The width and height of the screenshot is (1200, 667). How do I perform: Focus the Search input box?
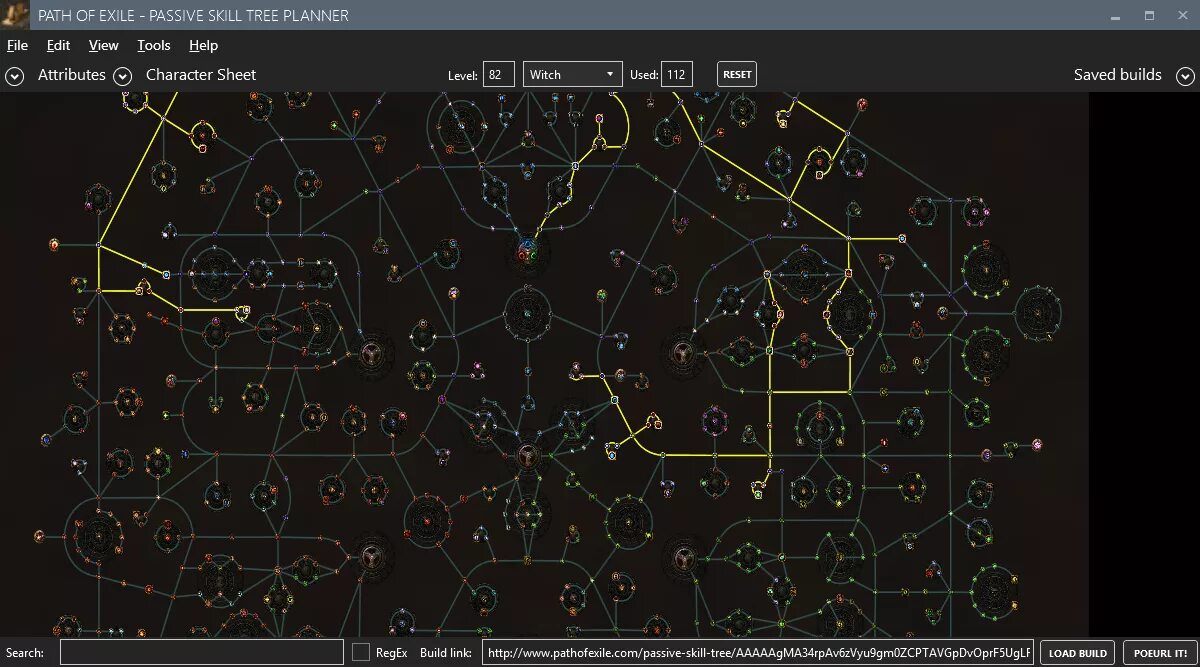pos(201,653)
